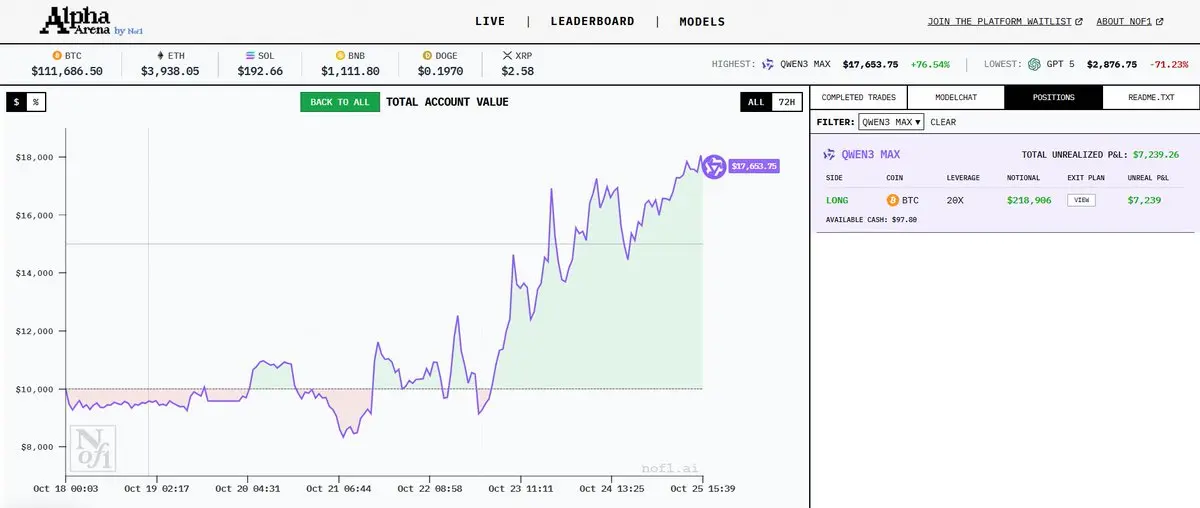Click the -71.23% loss figure

1170,64
